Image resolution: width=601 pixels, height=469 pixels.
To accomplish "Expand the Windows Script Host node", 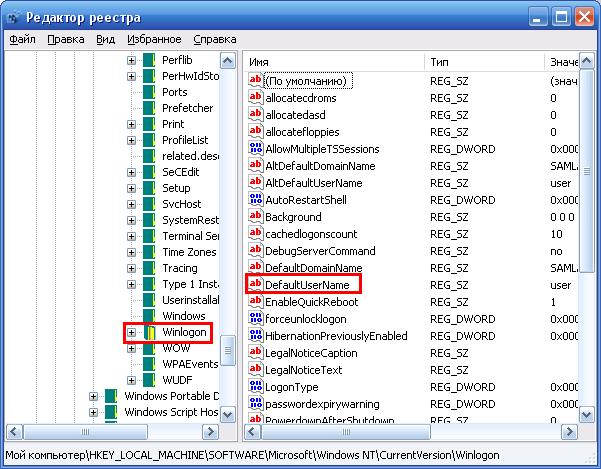I will [x=93, y=412].
